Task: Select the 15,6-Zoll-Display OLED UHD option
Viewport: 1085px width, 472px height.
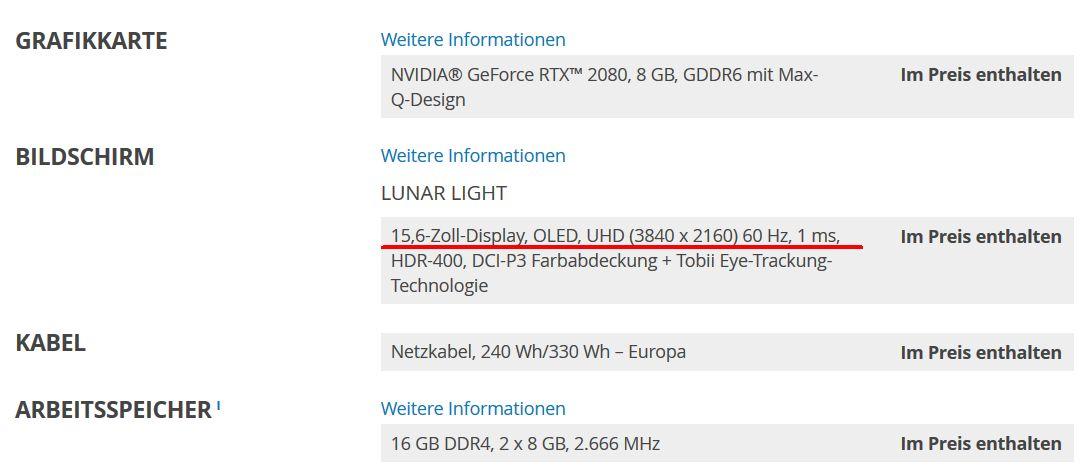Action: coord(560,237)
